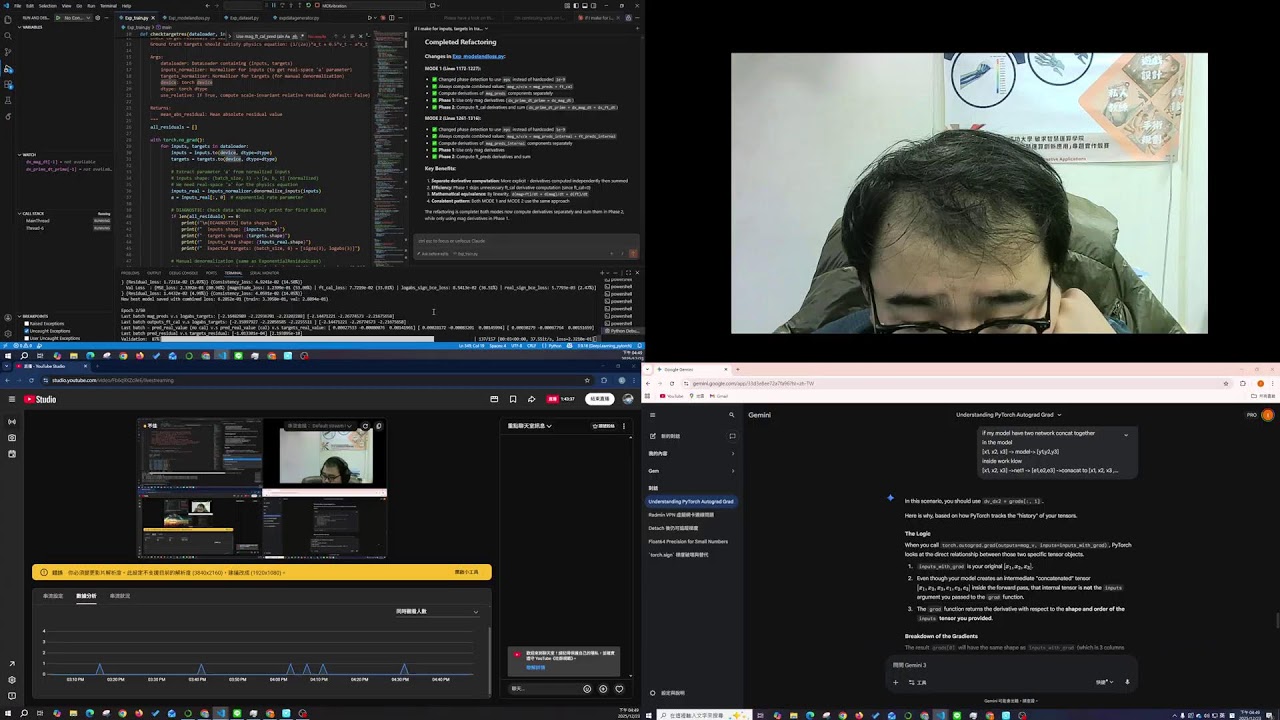
Task: Open VS Code Run and Debug icon
Action: (8, 69)
